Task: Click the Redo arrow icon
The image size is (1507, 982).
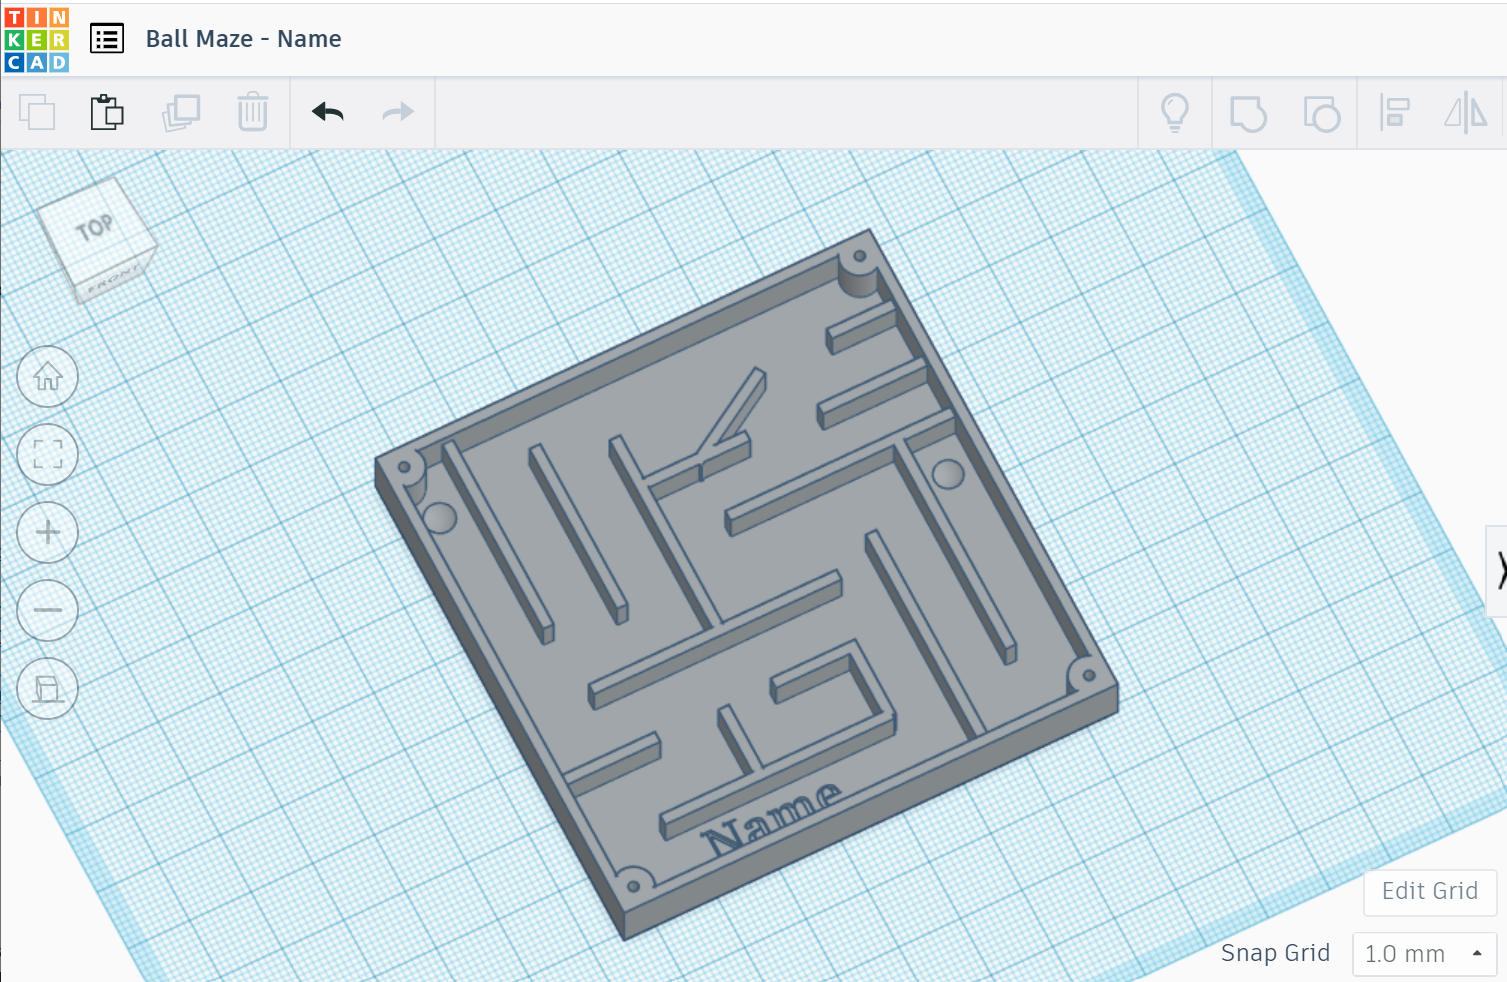Action: click(x=397, y=112)
